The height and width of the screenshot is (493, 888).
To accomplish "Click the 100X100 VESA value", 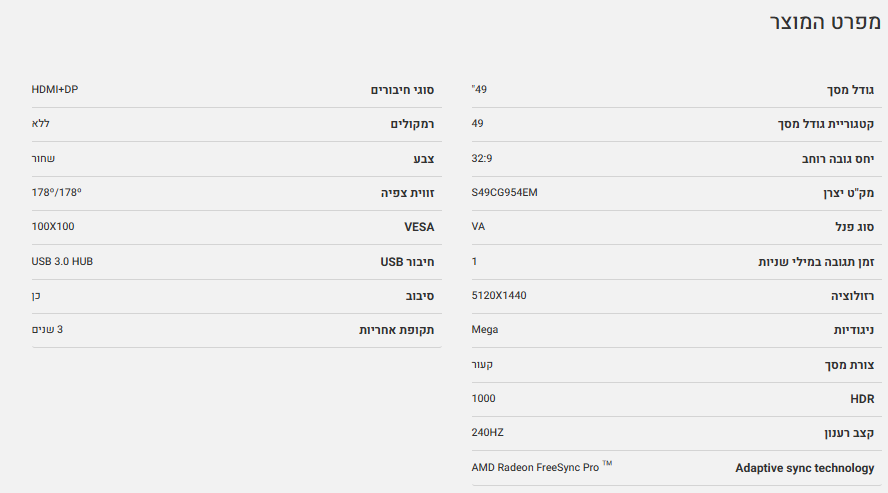I will coord(53,227).
